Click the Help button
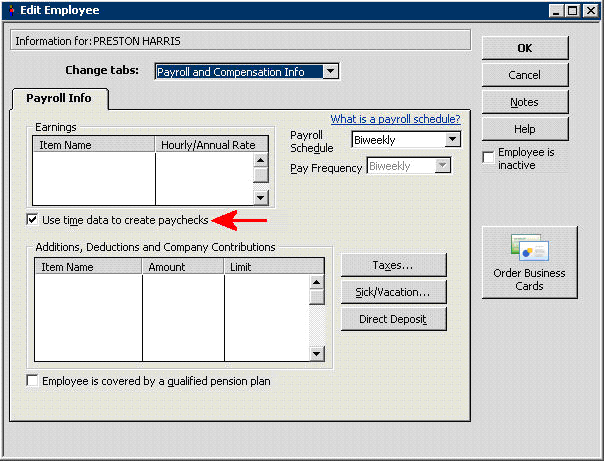 tap(525, 129)
